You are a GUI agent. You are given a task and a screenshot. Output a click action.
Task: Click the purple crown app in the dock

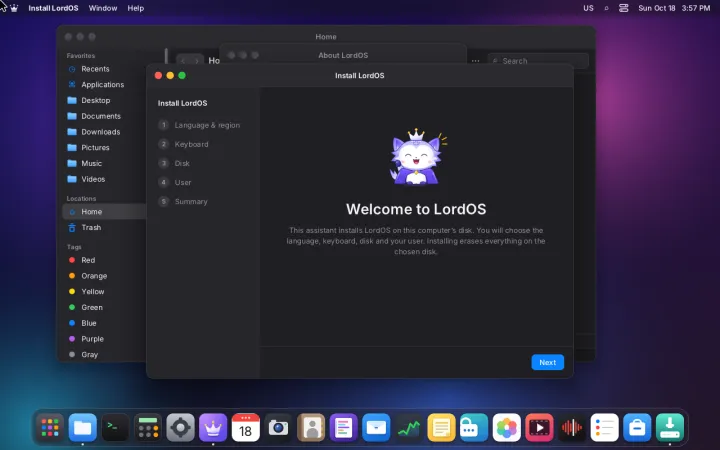pyautogui.click(x=213, y=428)
